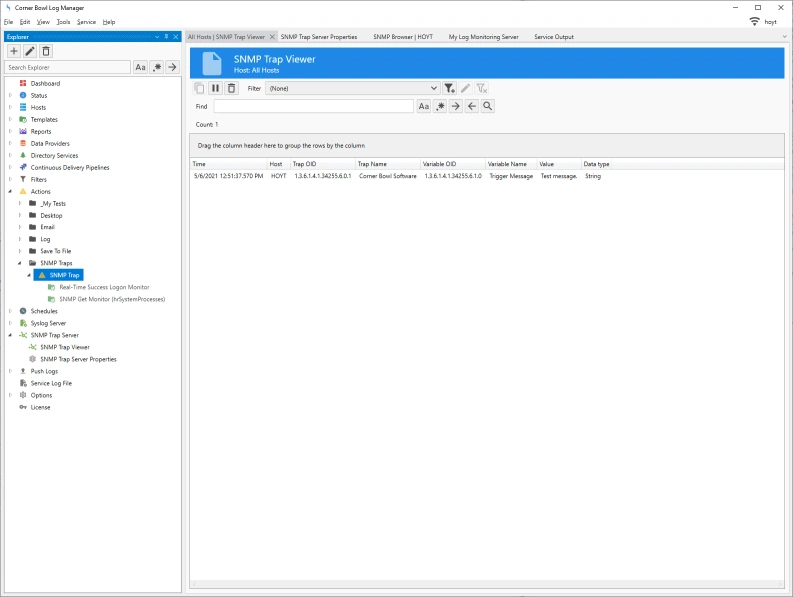Select Schedules in Explorer tree
Viewport: 793px width, 597px height.
tap(44, 311)
